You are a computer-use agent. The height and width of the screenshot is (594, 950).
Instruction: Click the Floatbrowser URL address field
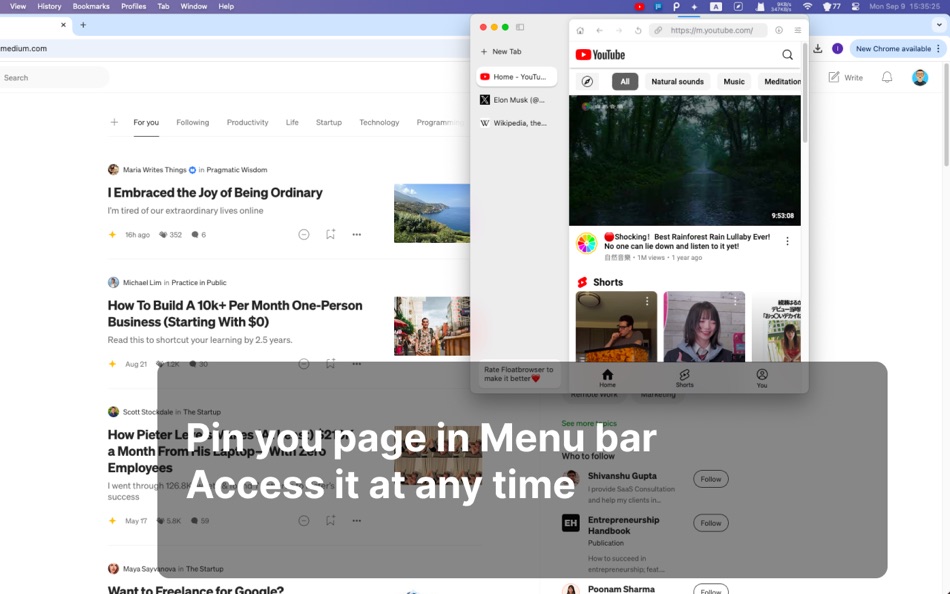click(708, 30)
